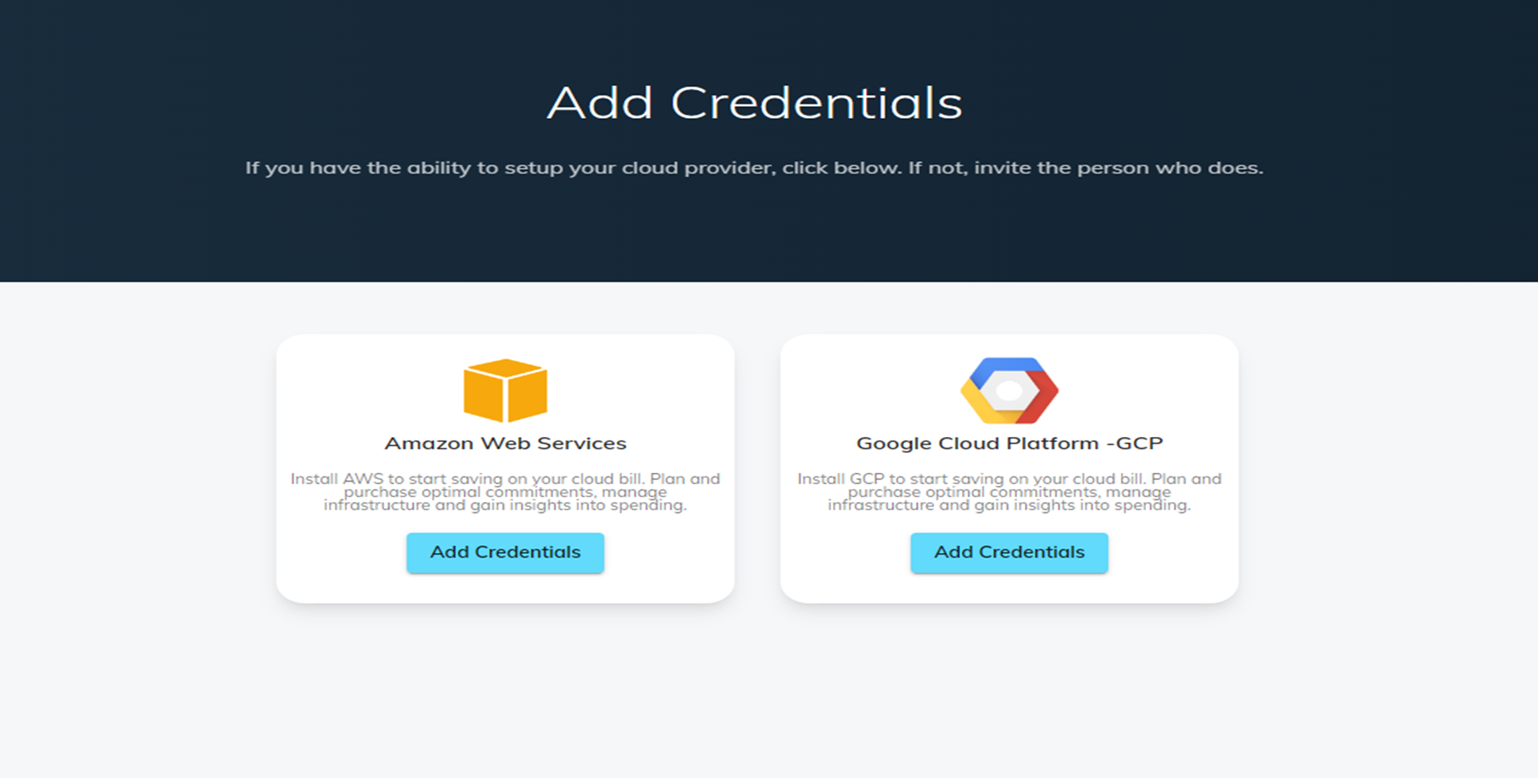1538x778 pixels.
Task: Click the white center of the GCP logo
Action: (x=1009, y=391)
